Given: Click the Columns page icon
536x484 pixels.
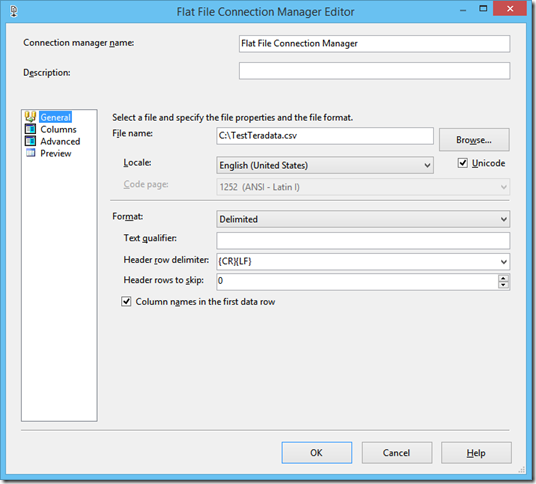Looking at the screenshot, I should (x=30, y=129).
